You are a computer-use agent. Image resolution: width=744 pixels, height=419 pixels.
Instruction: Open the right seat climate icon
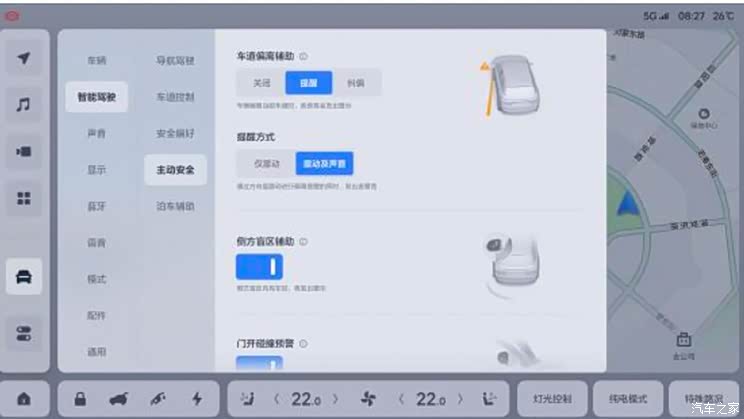point(489,399)
